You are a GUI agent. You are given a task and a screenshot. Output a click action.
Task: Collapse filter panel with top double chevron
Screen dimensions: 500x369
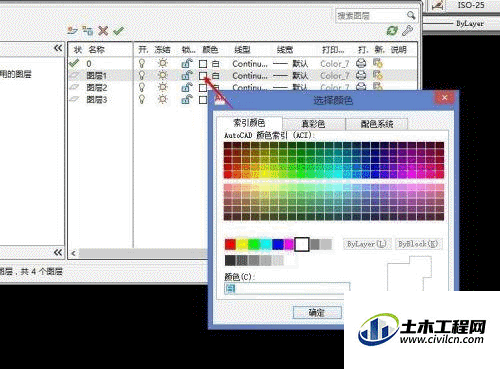click(58, 48)
